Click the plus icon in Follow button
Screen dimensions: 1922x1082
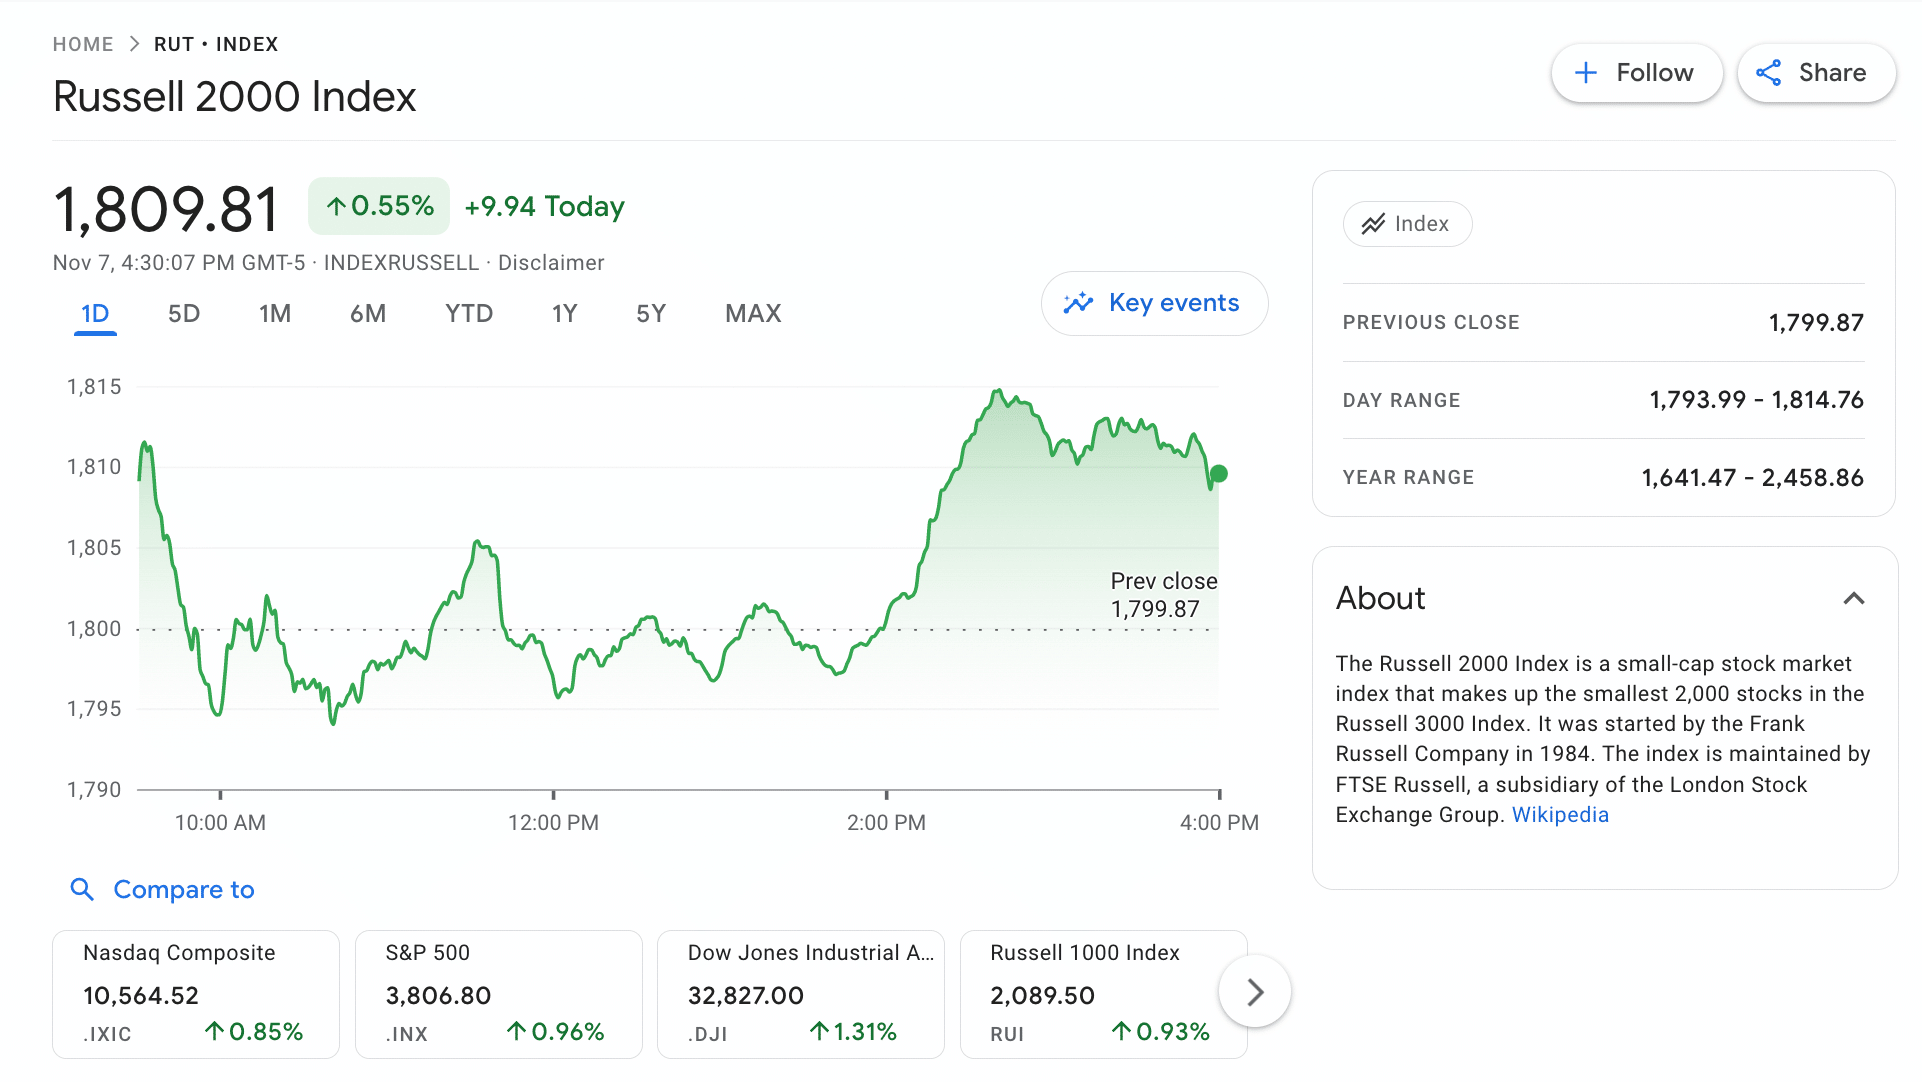pos(1586,73)
